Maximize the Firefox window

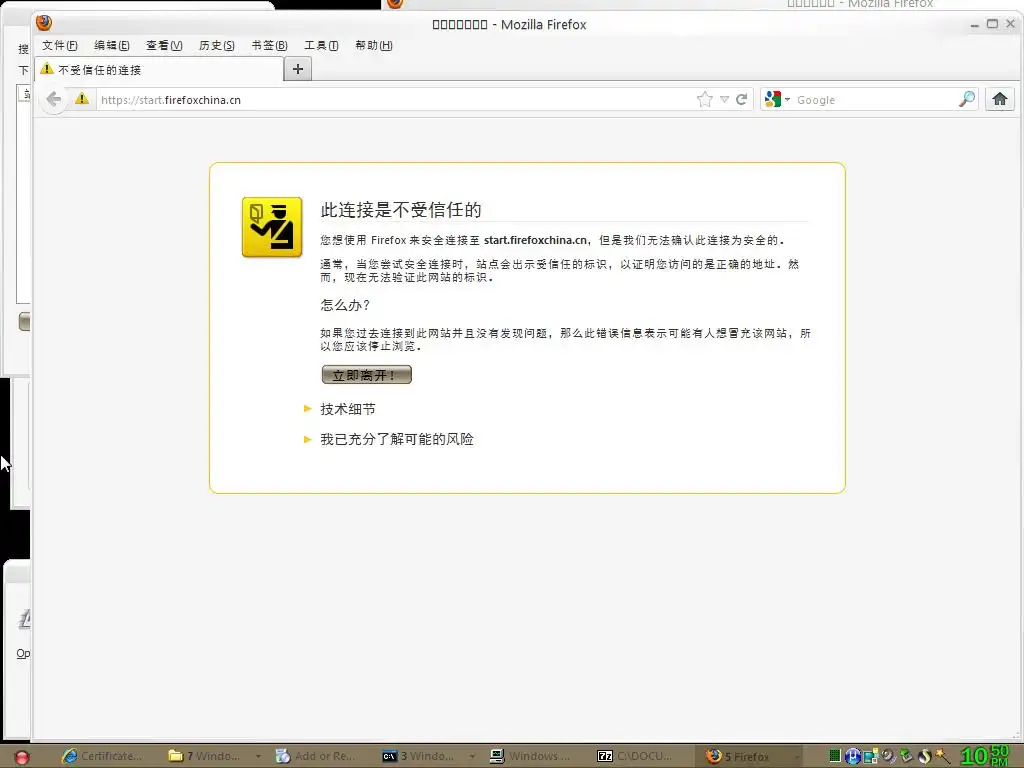[992, 24]
